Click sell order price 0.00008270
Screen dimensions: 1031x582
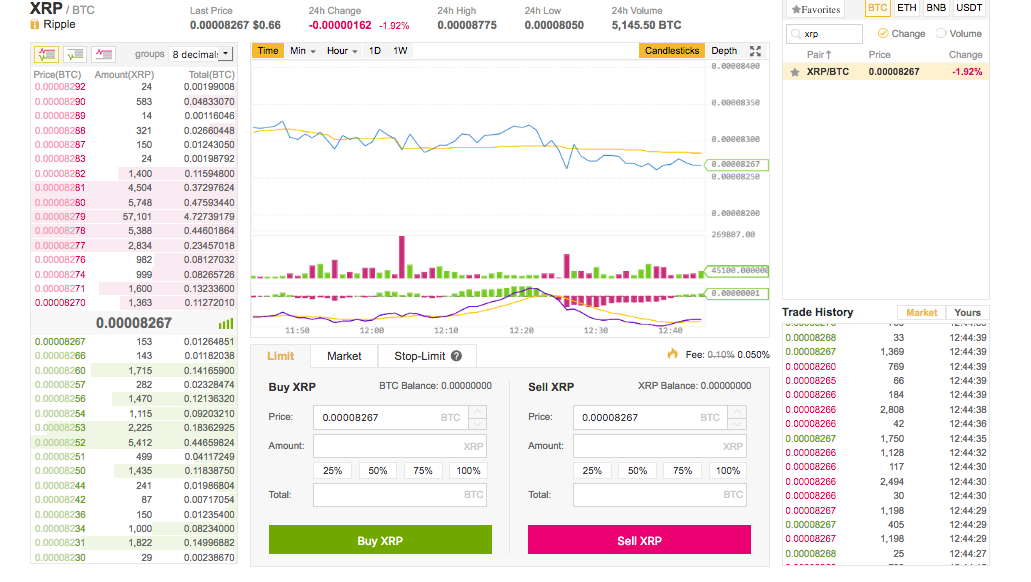point(60,303)
